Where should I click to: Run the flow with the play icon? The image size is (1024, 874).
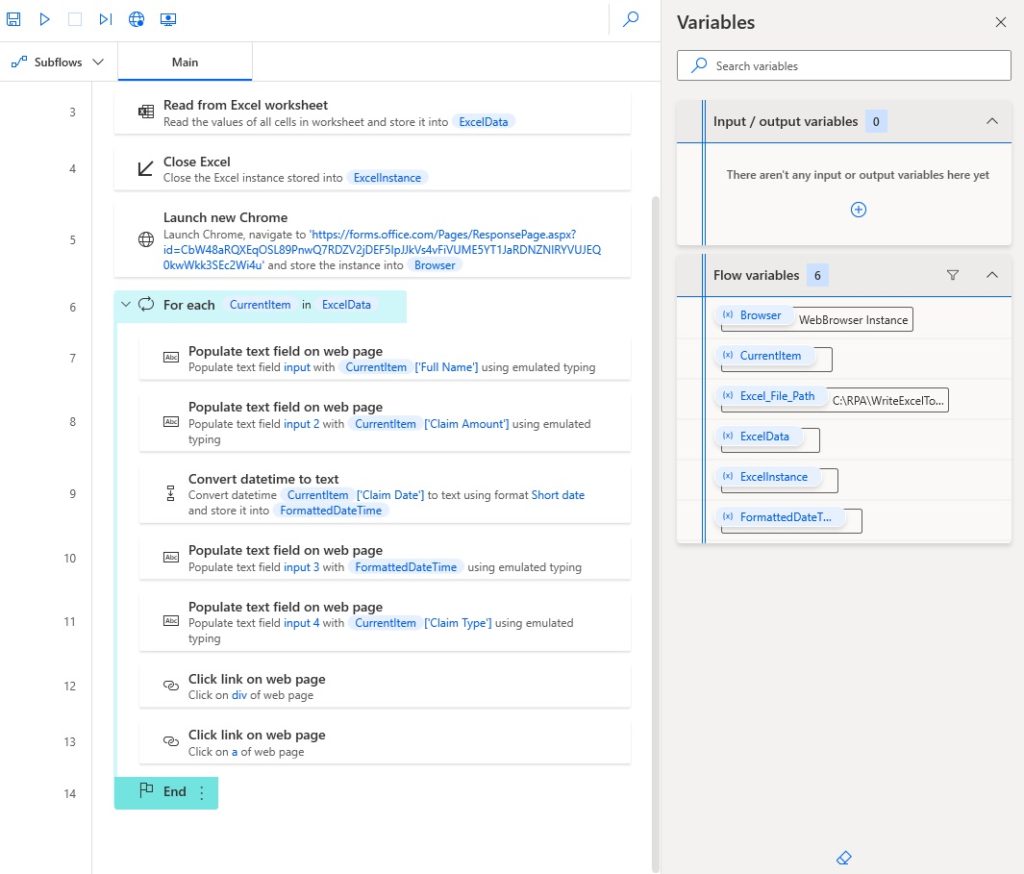[x=44, y=19]
